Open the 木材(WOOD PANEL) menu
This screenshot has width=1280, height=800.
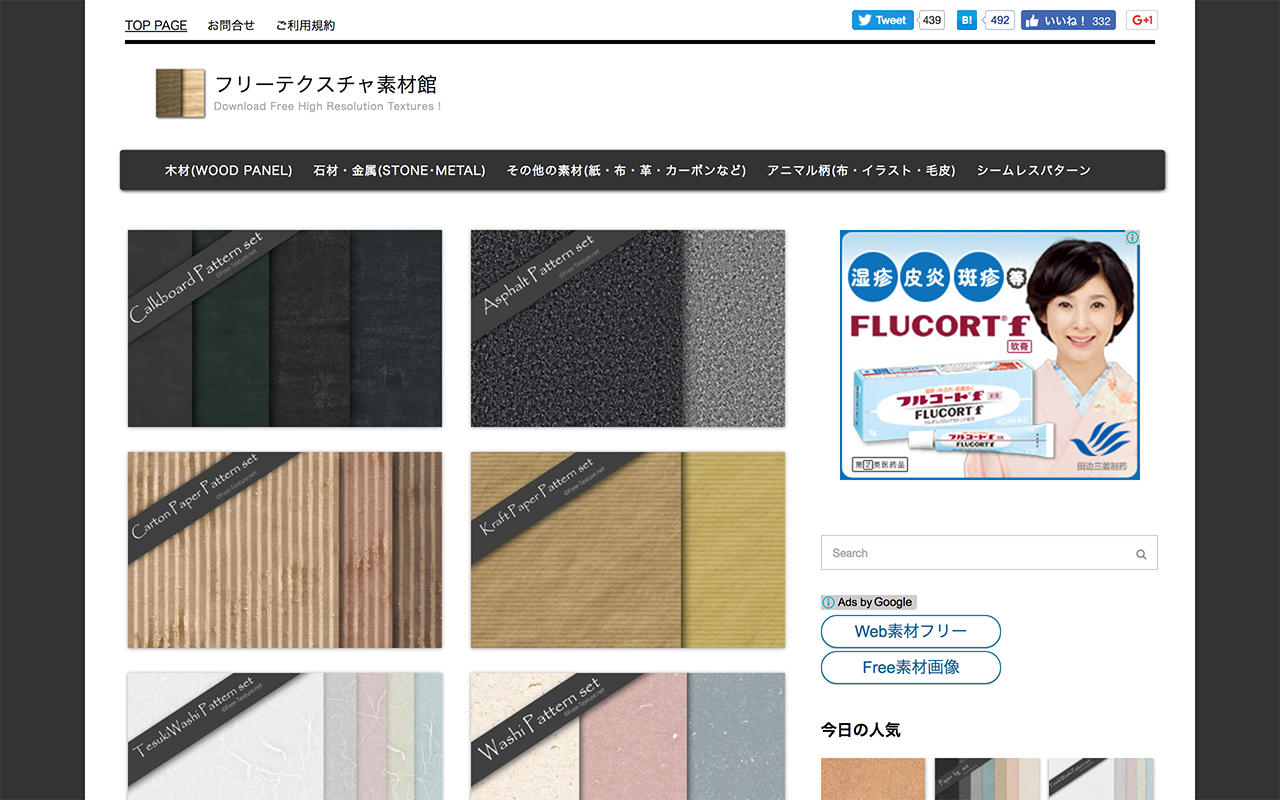pos(229,170)
